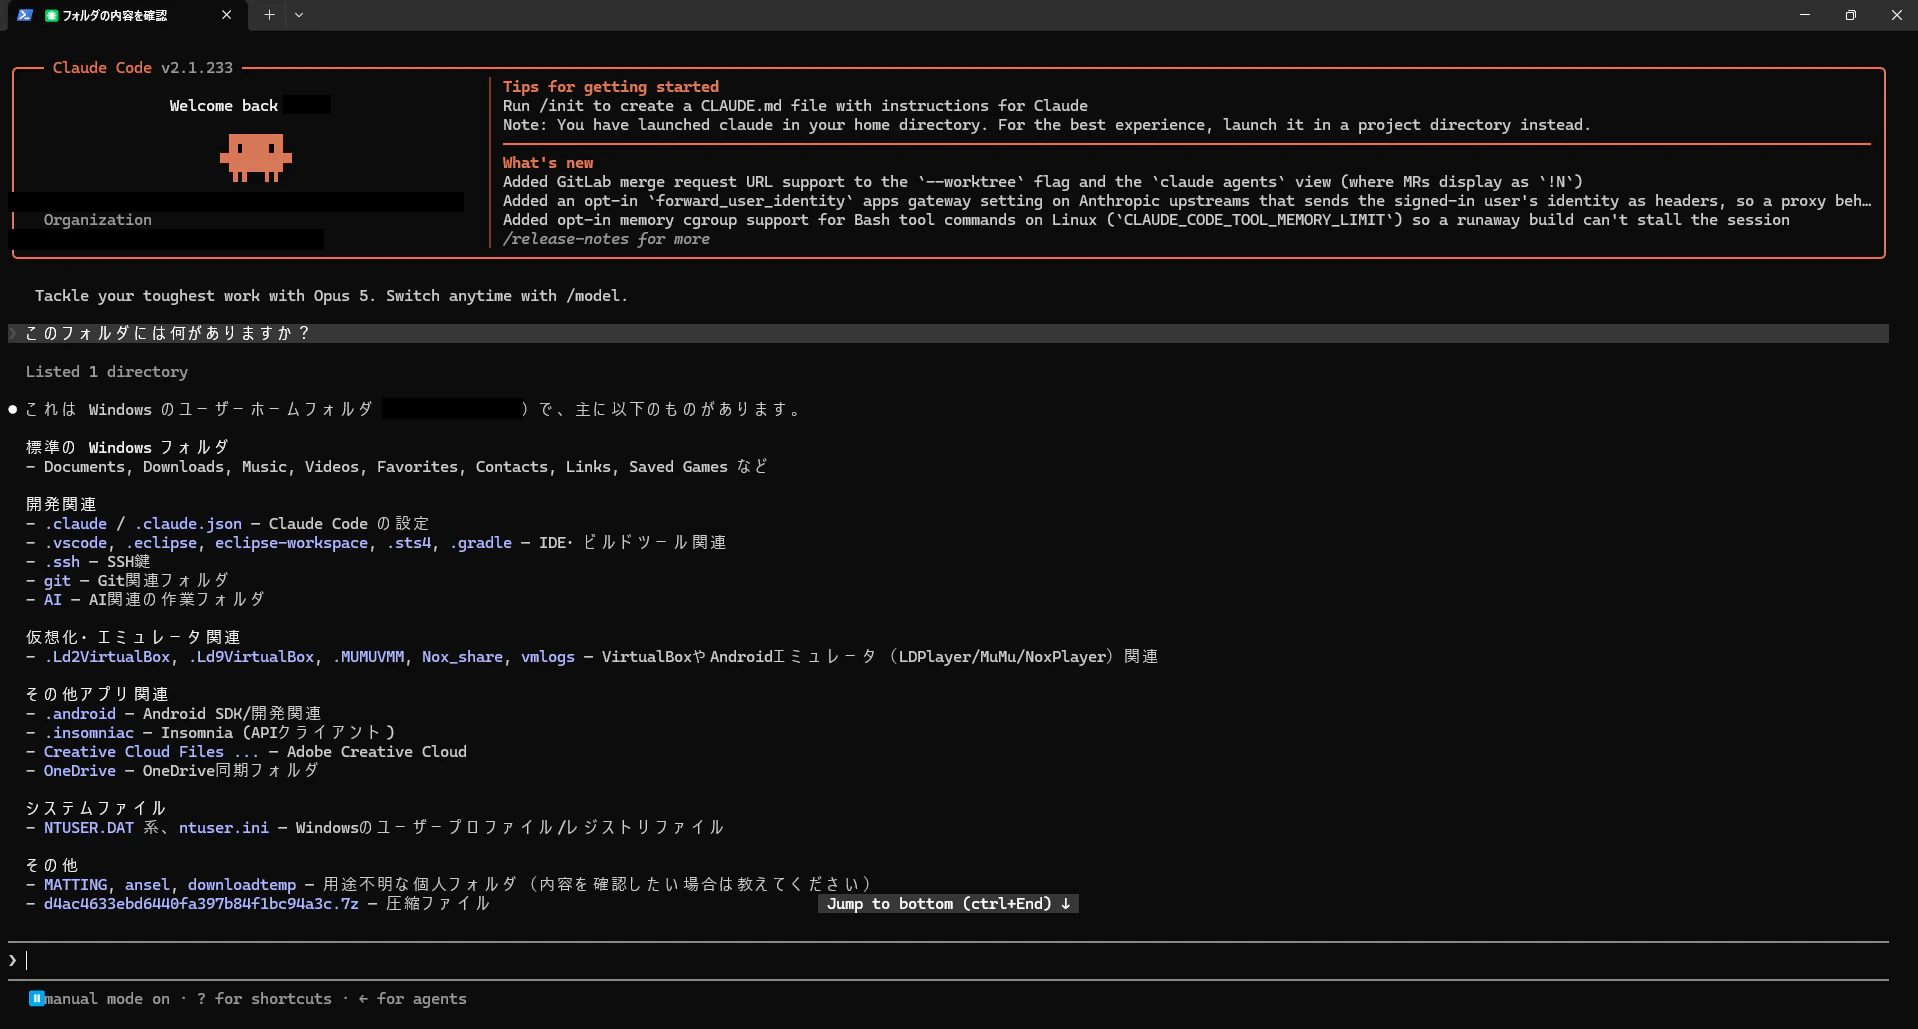This screenshot has height=1029, width=1918.
Task: Click the .sts4 folder name
Action: [409, 543]
